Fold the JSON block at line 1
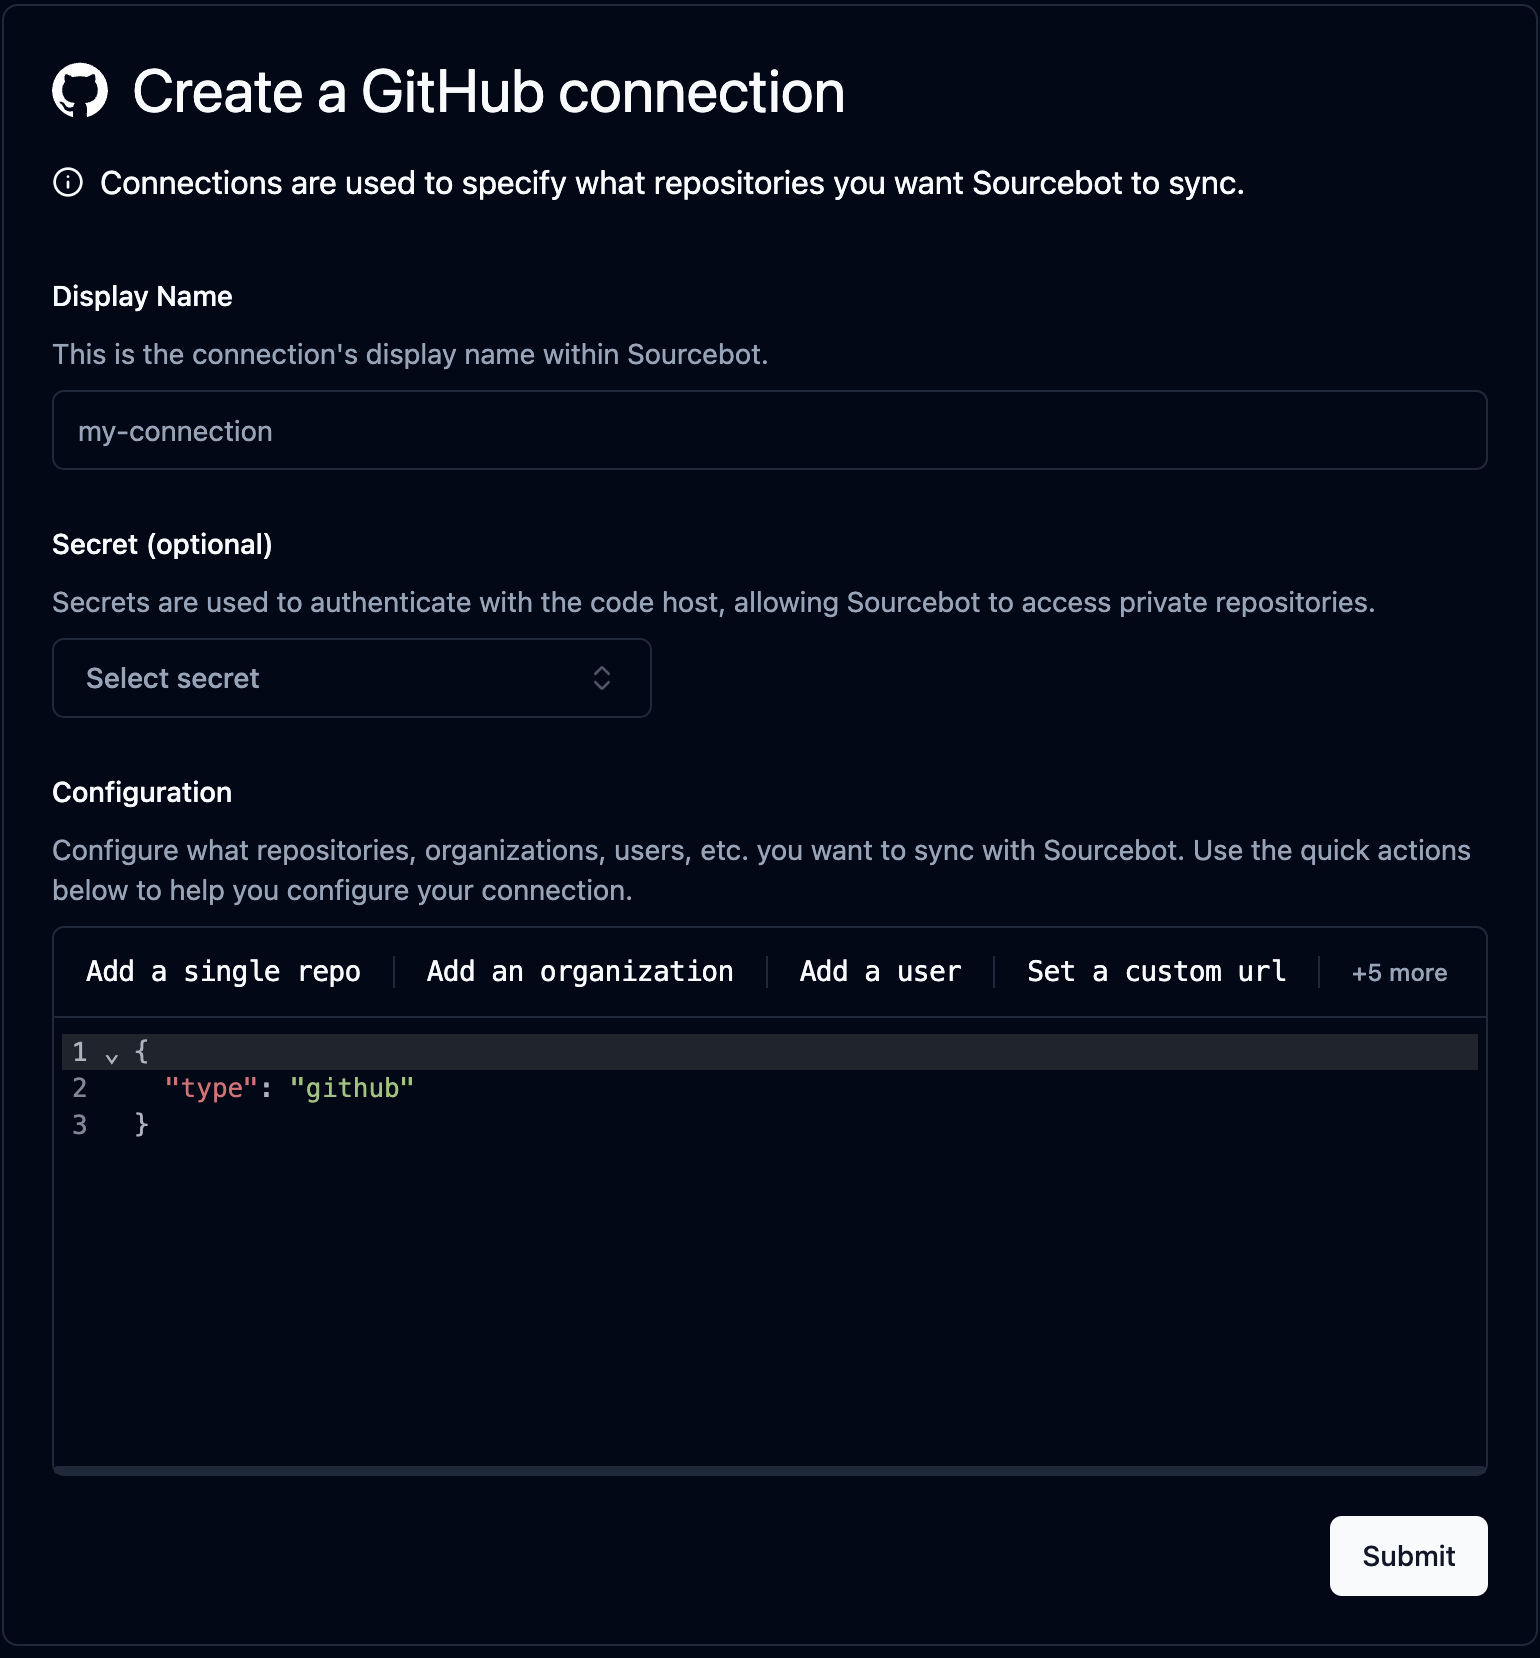The width and height of the screenshot is (1540, 1658). click(x=112, y=1055)
